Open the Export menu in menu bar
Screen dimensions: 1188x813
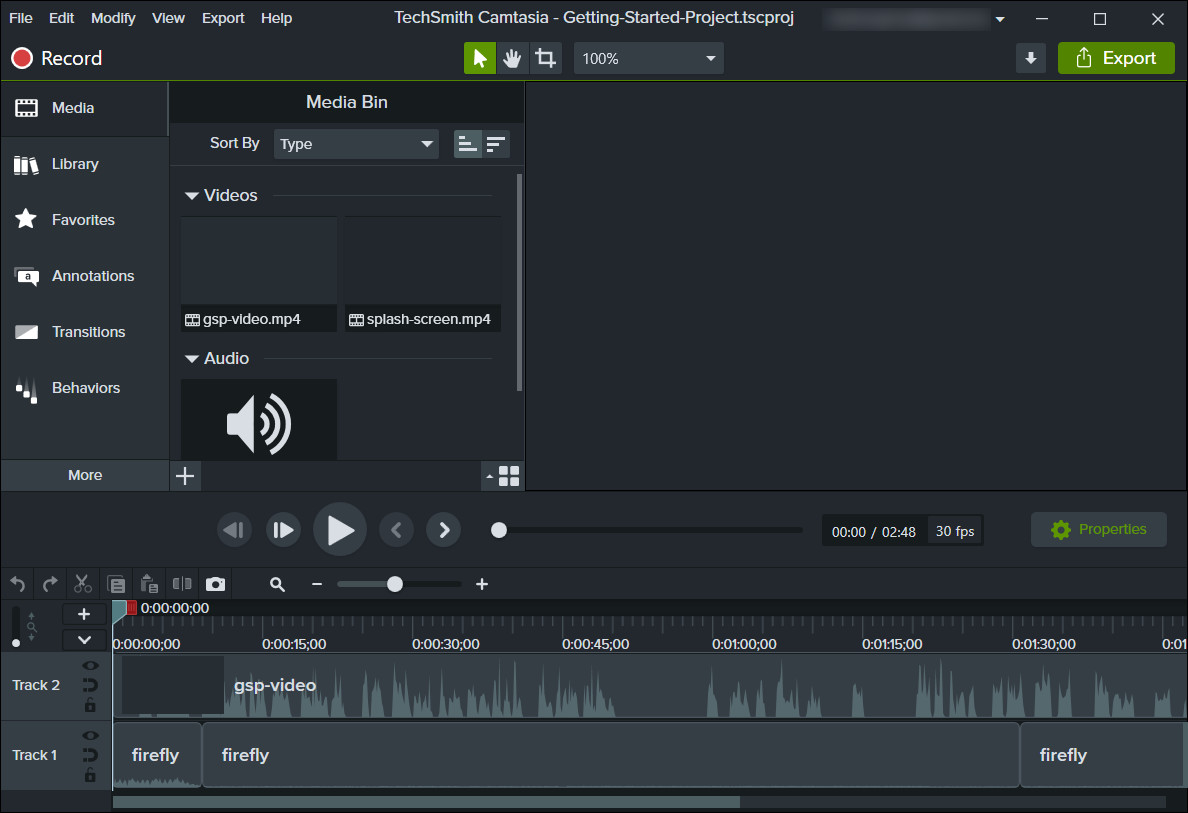point(223,17)
